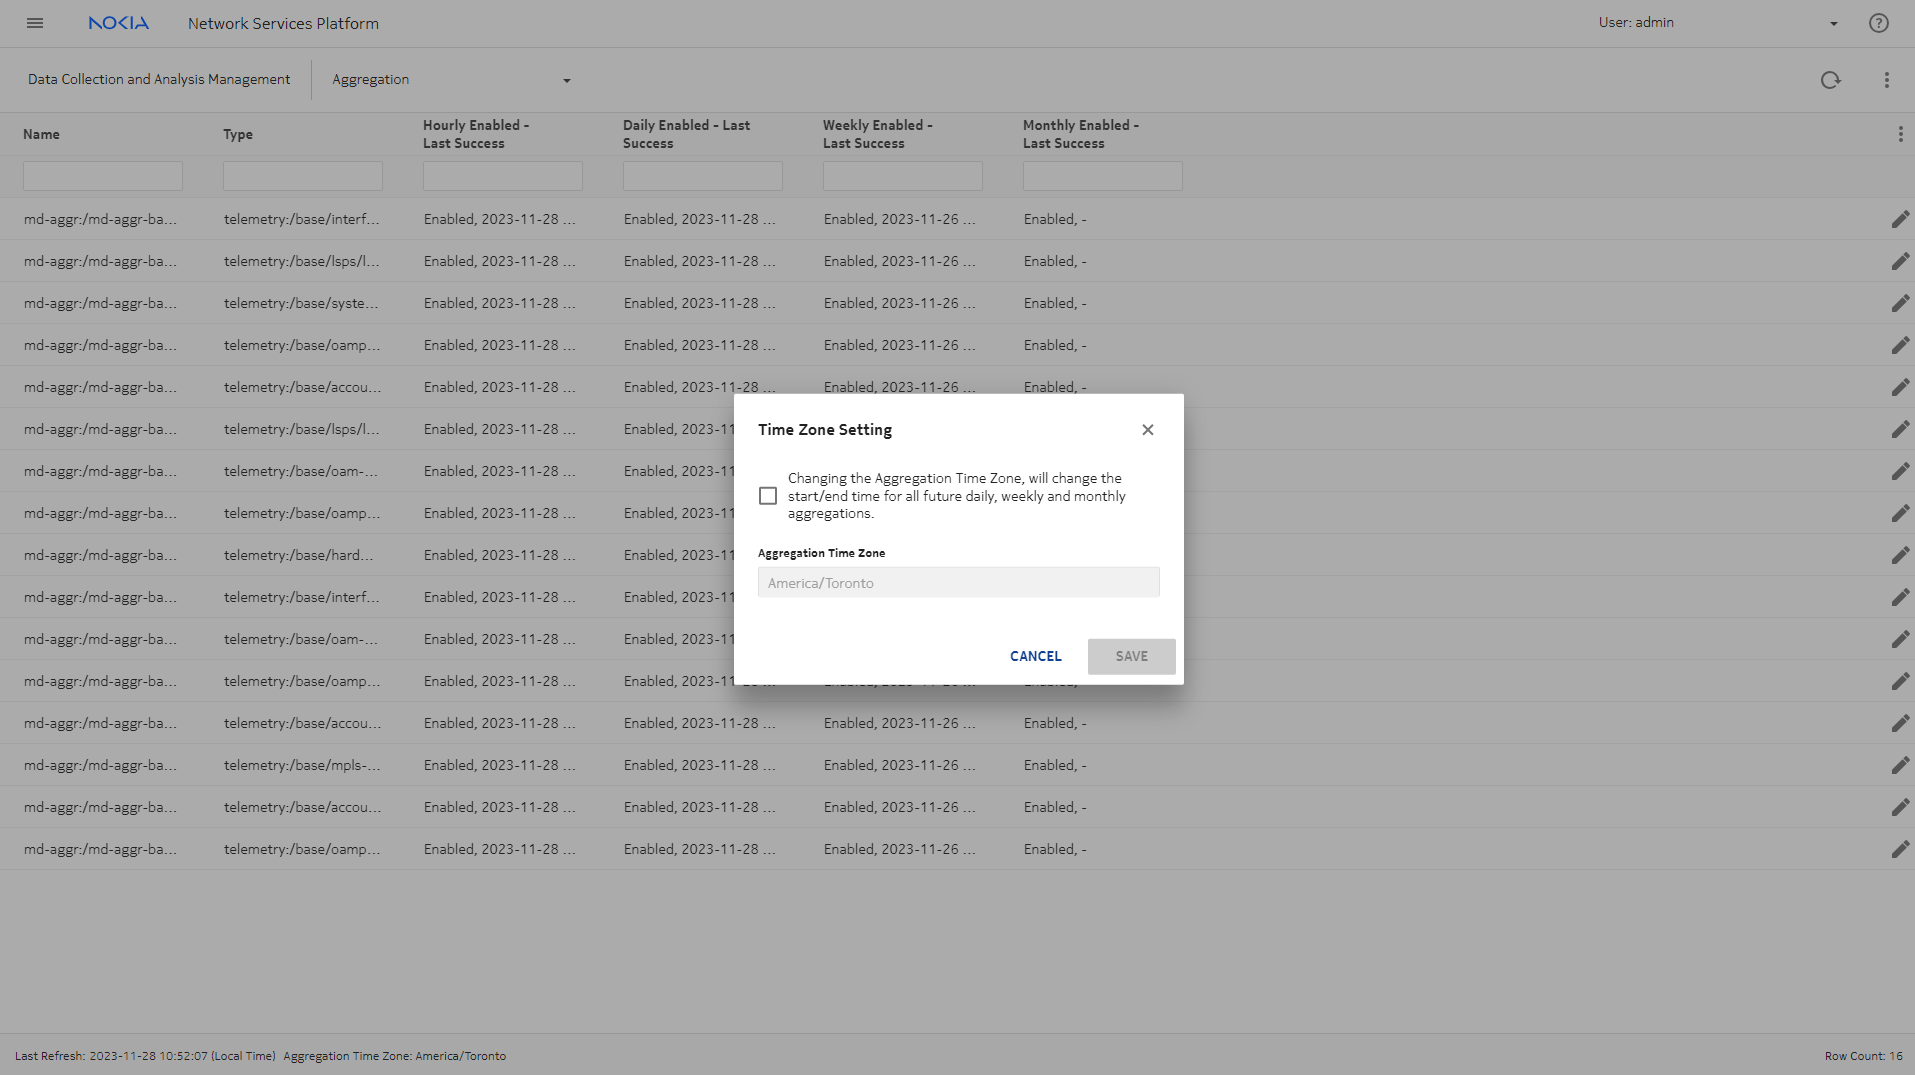The height and width of the screenshot is (1075, 1915).
Task: Open the Aggregation Time Zone field
Action: coord(958,583)
